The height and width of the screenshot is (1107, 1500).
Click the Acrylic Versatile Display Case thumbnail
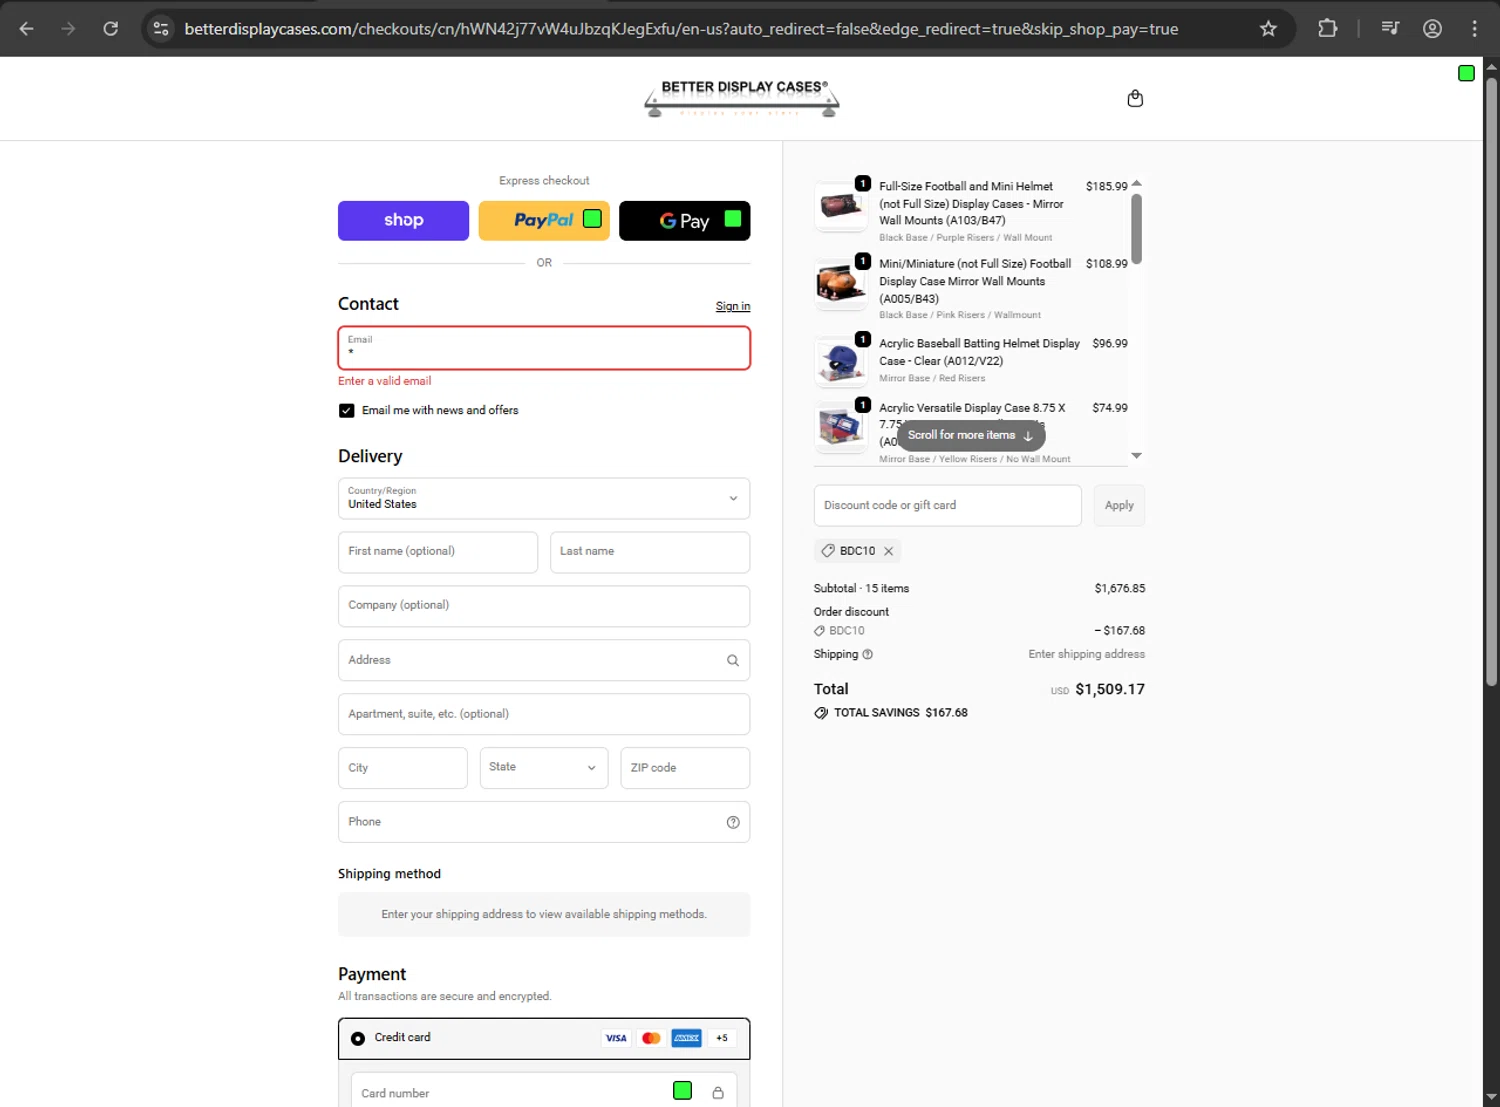pyautogui.click(x=841, y=427)
